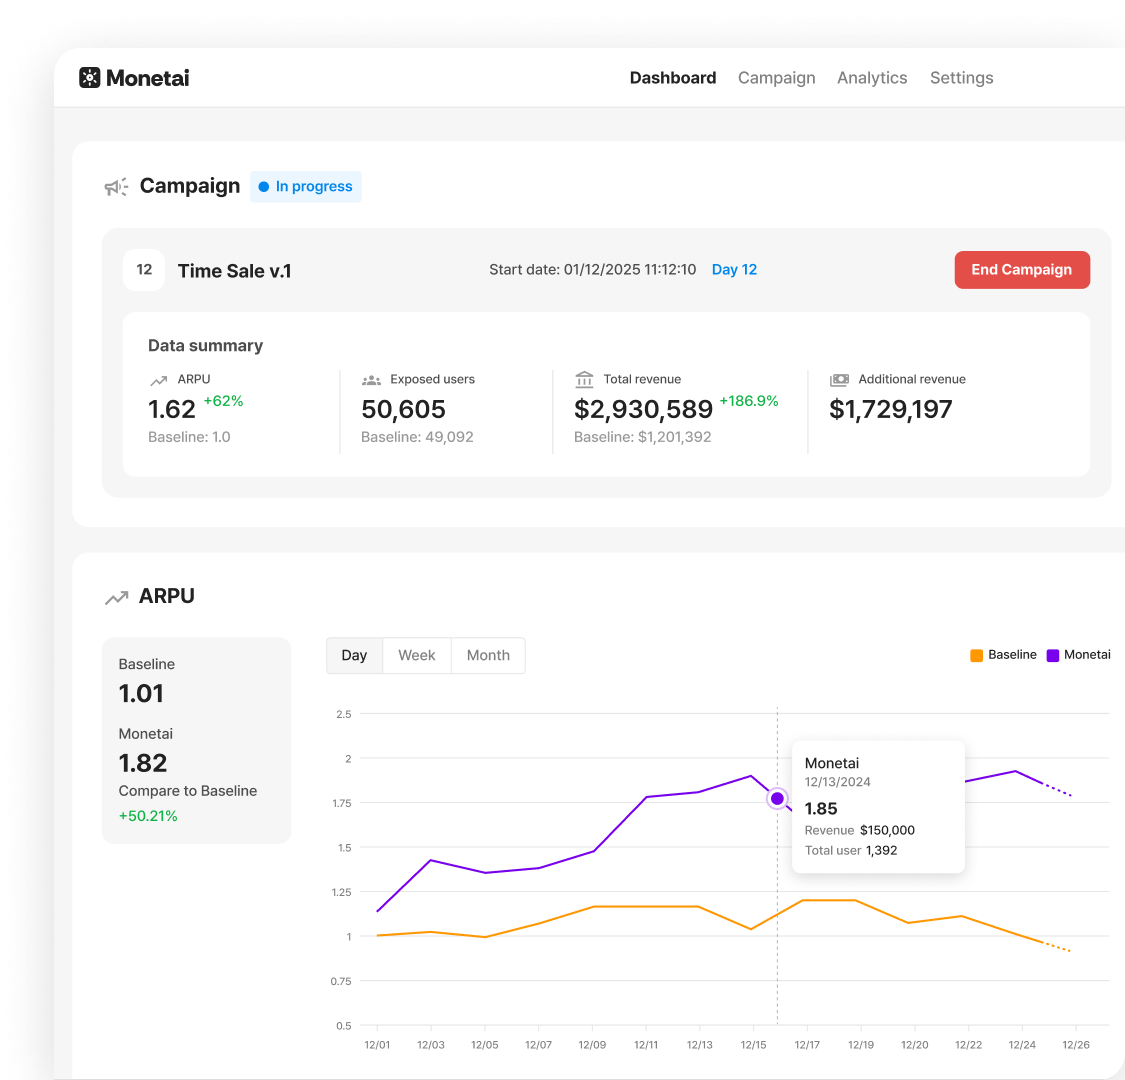Click the ARPU trend arrow icon in Data summary

159,380
